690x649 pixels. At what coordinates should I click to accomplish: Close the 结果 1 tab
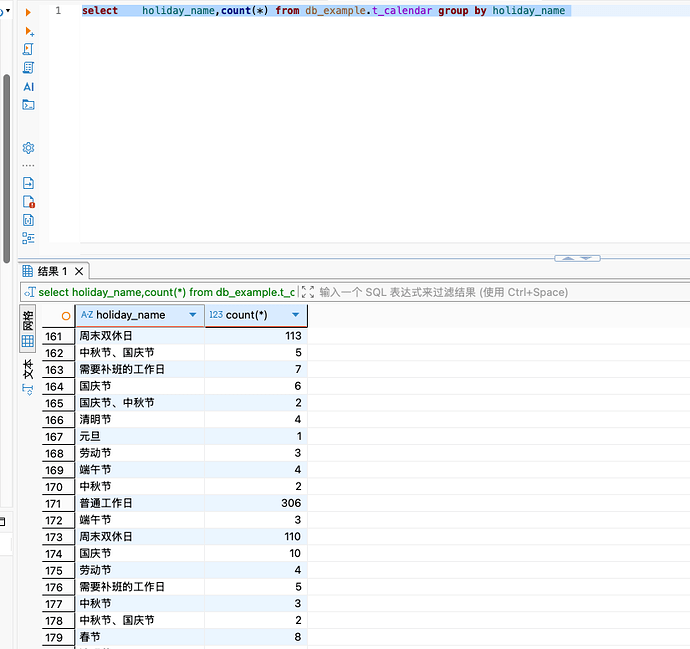point(79,271)
